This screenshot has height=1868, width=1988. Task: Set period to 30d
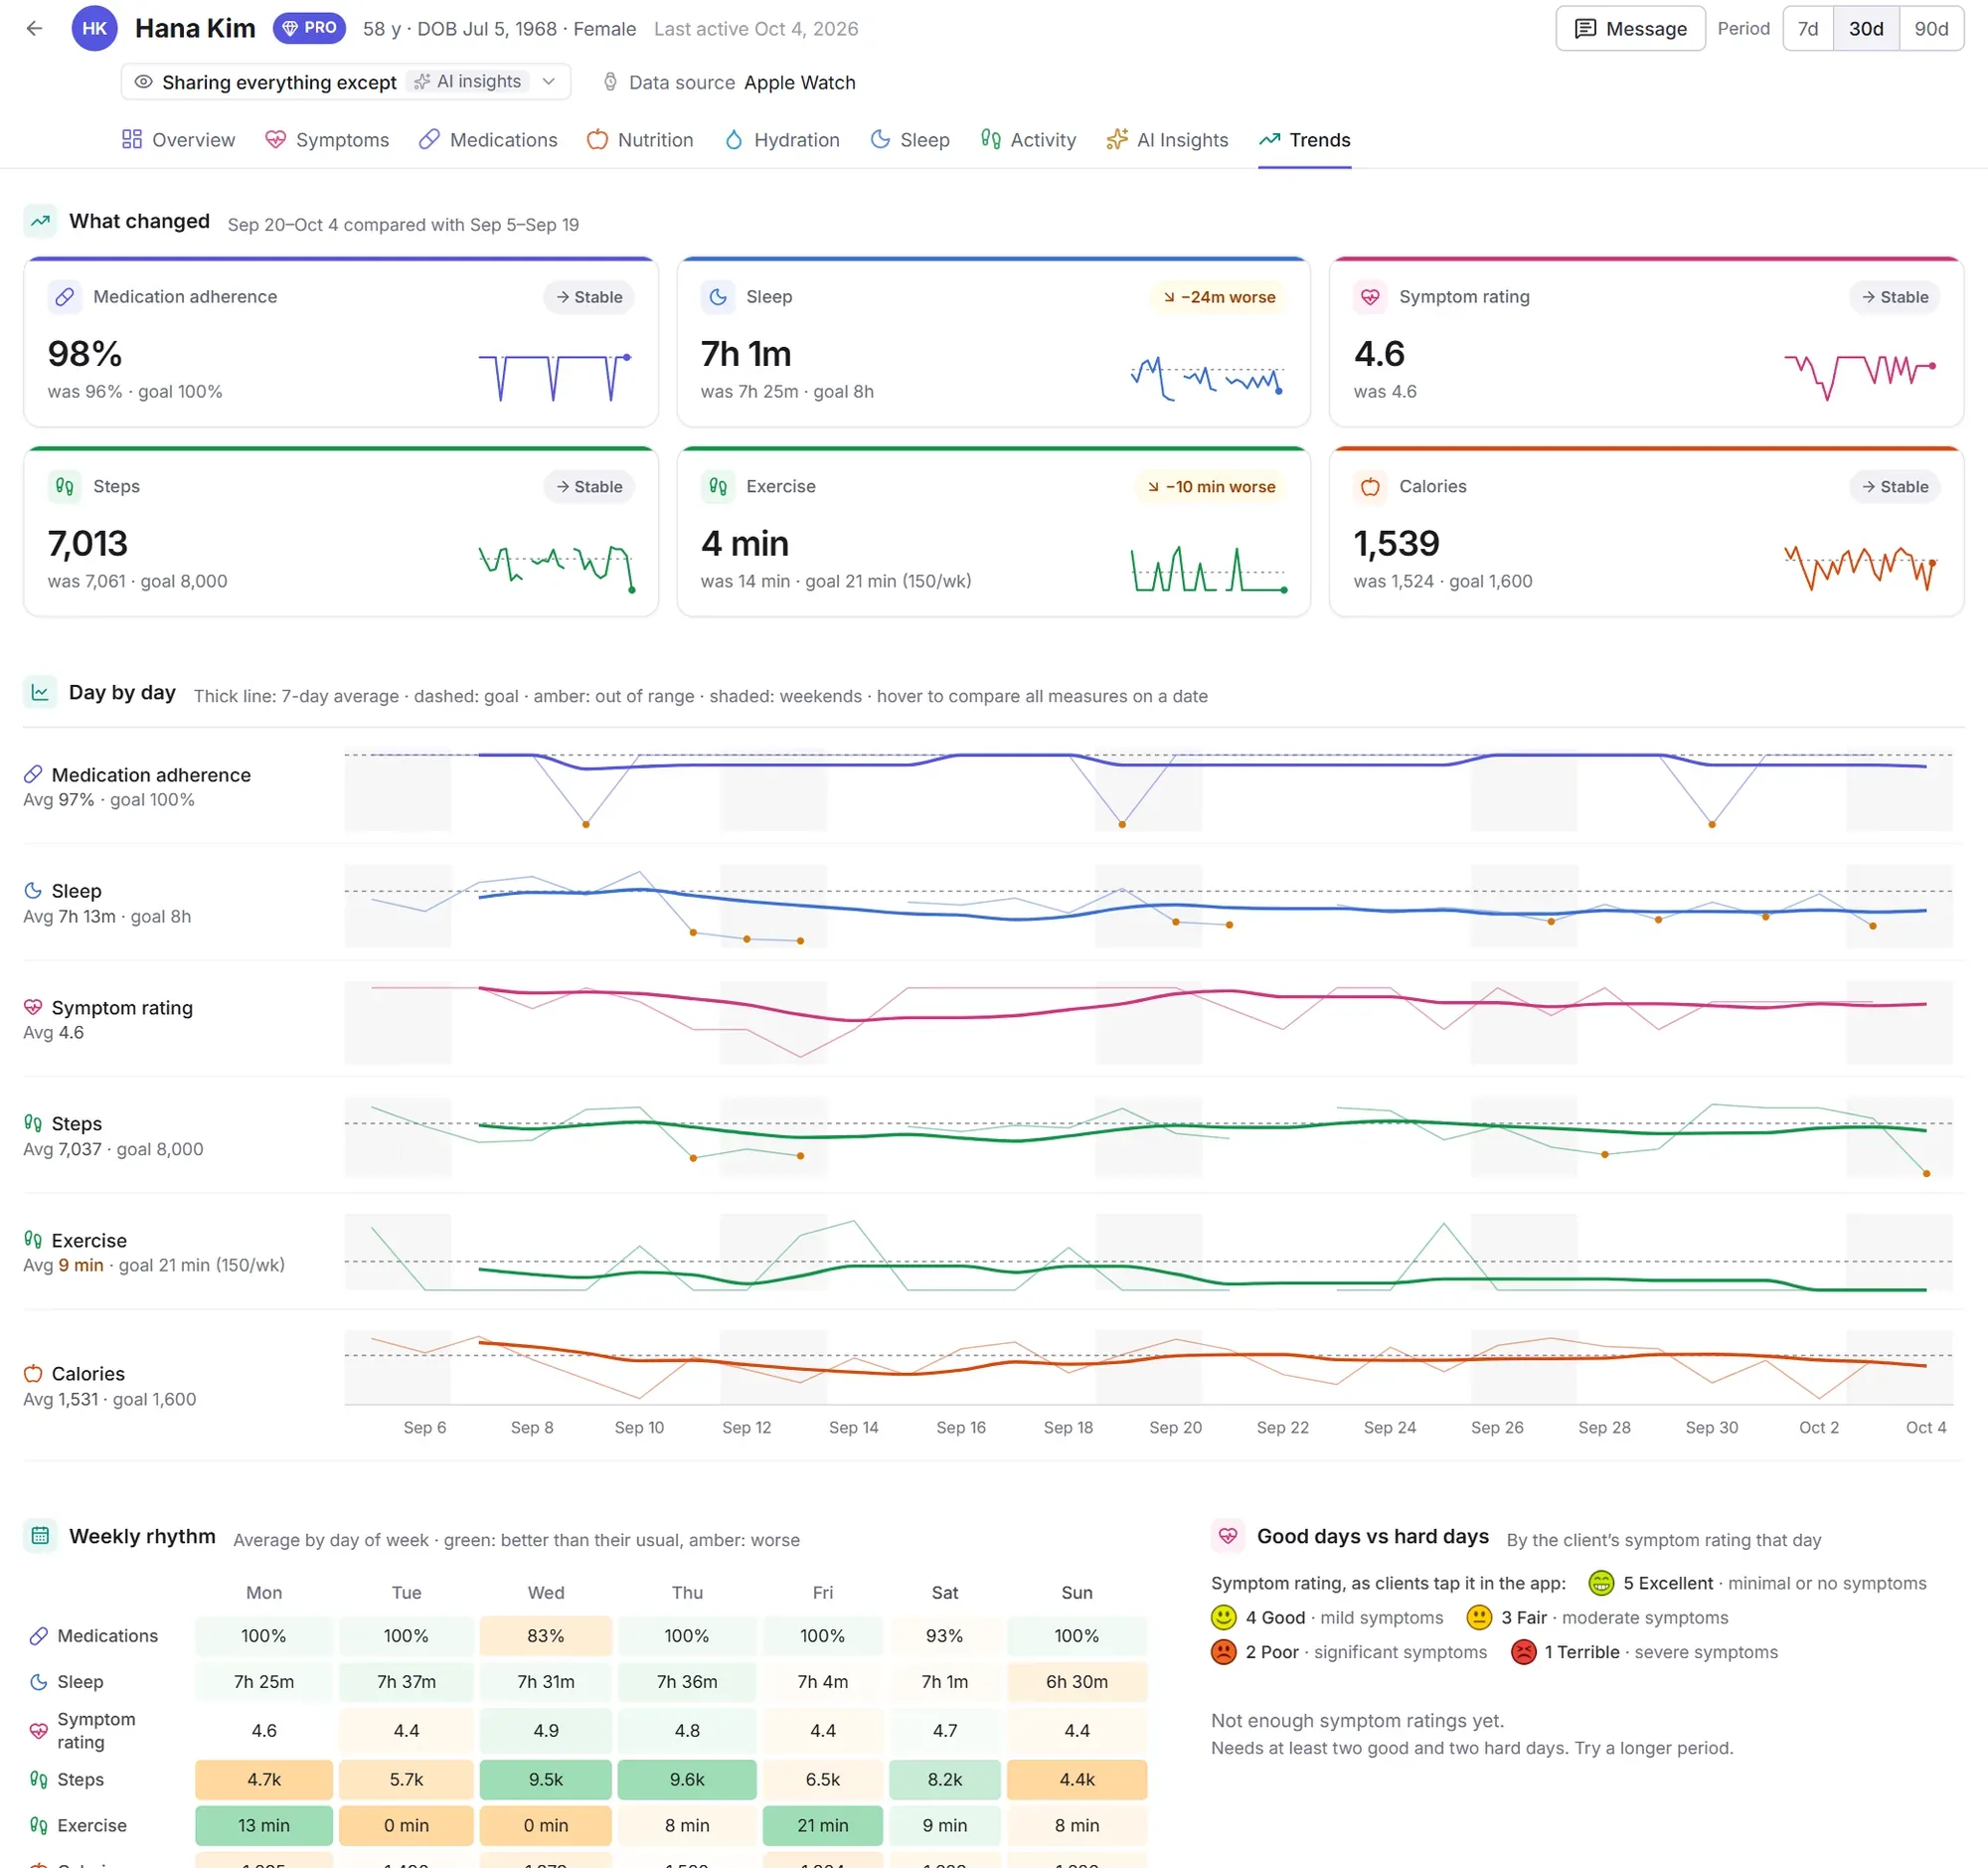1865,28
